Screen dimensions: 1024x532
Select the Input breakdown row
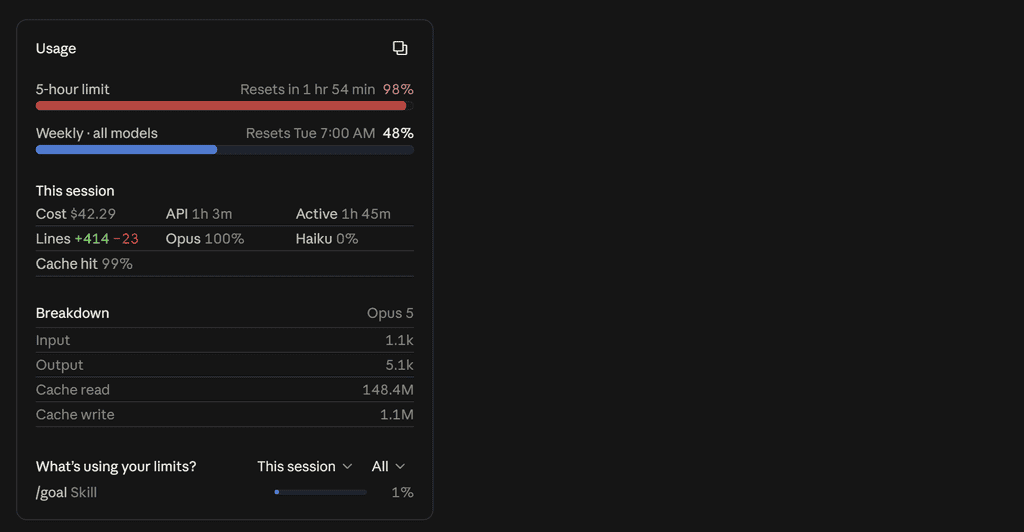(x=225, y=340)
